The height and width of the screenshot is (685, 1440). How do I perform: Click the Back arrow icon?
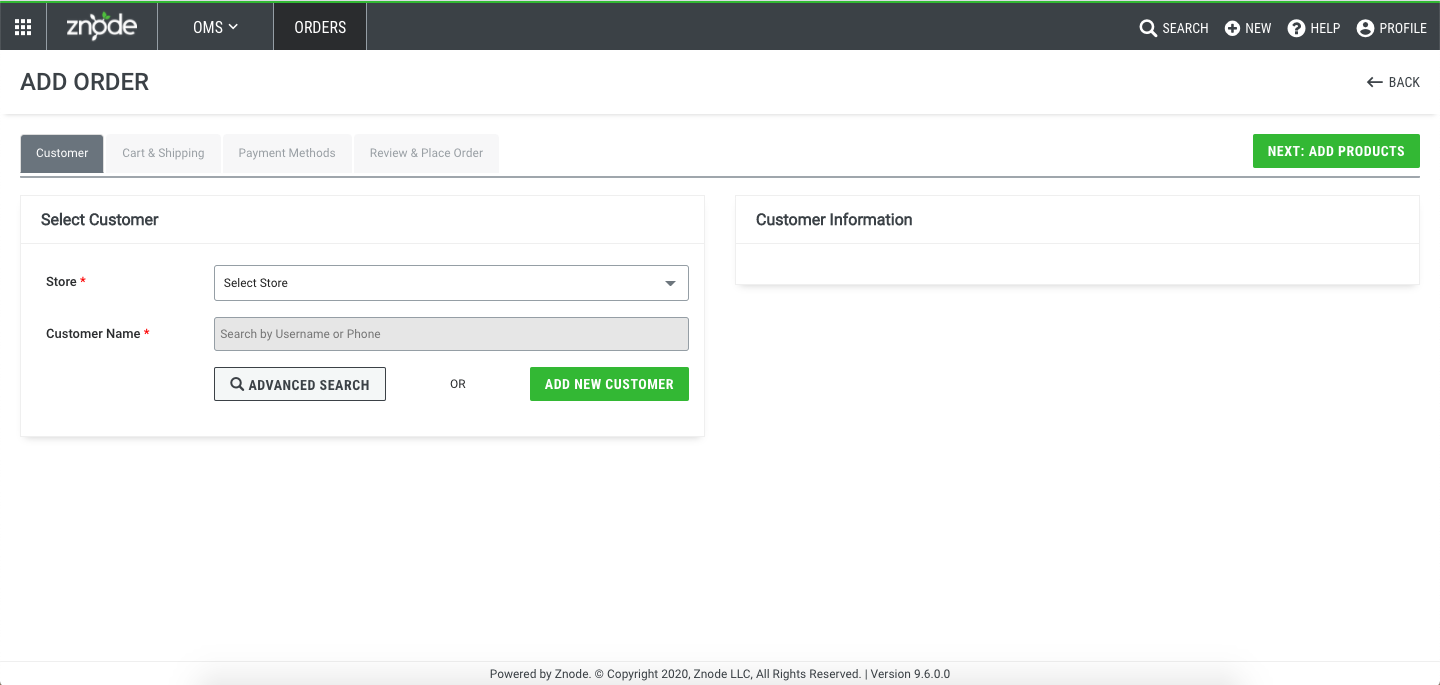pos(1375,82)
